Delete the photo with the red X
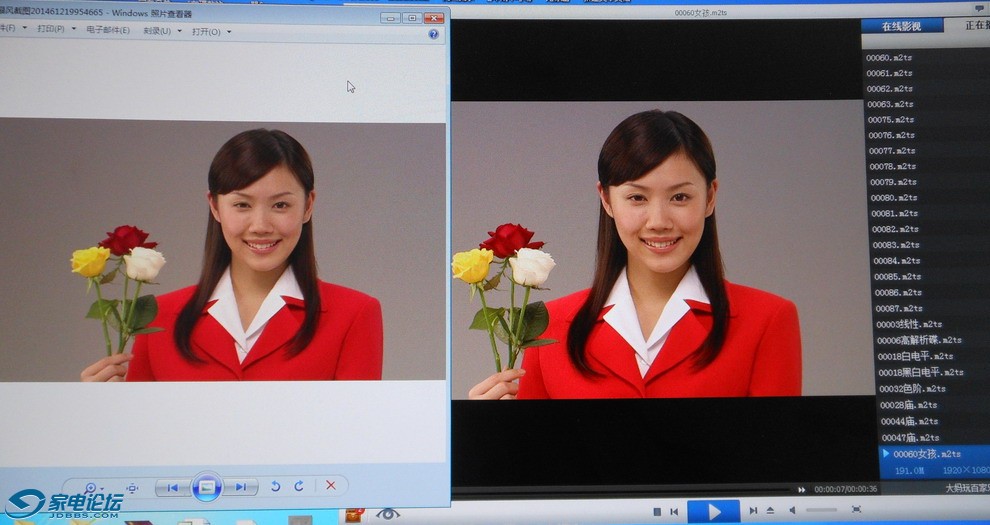990x525 pixels. pos(331,486)
